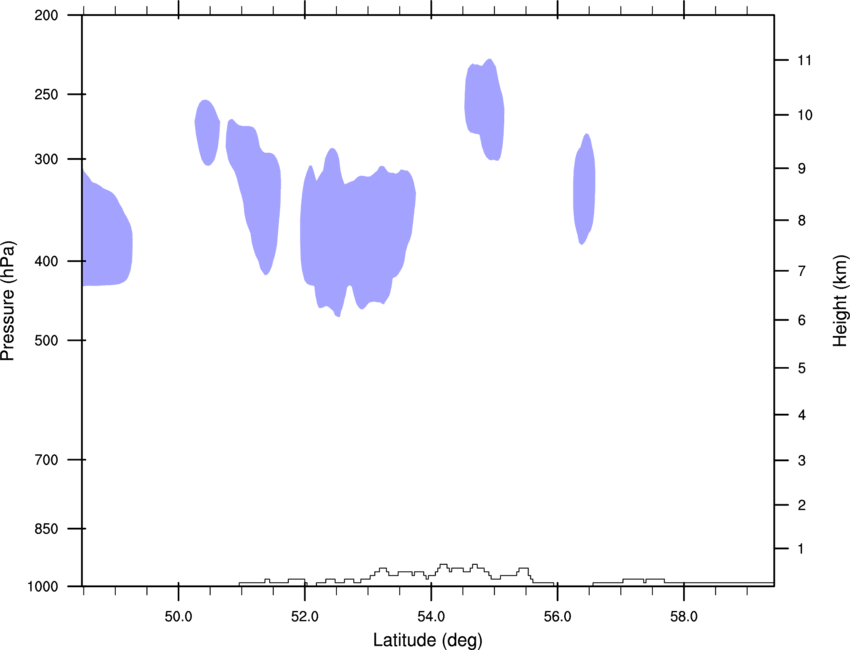Click the 11 km height label

804,60
